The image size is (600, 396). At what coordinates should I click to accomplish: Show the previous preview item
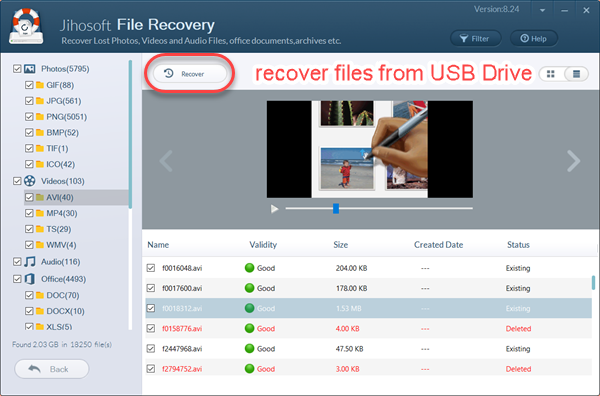point(166,161)
